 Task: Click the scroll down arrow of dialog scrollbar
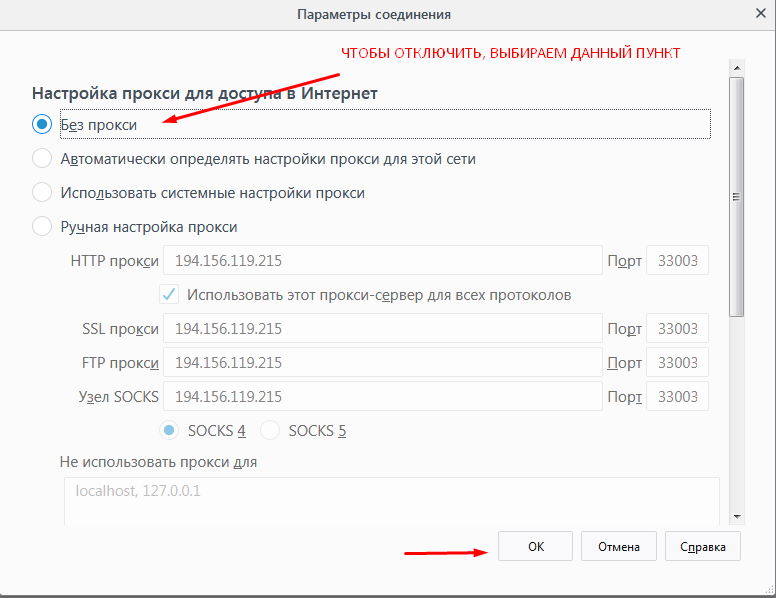[x=737, y=516]
